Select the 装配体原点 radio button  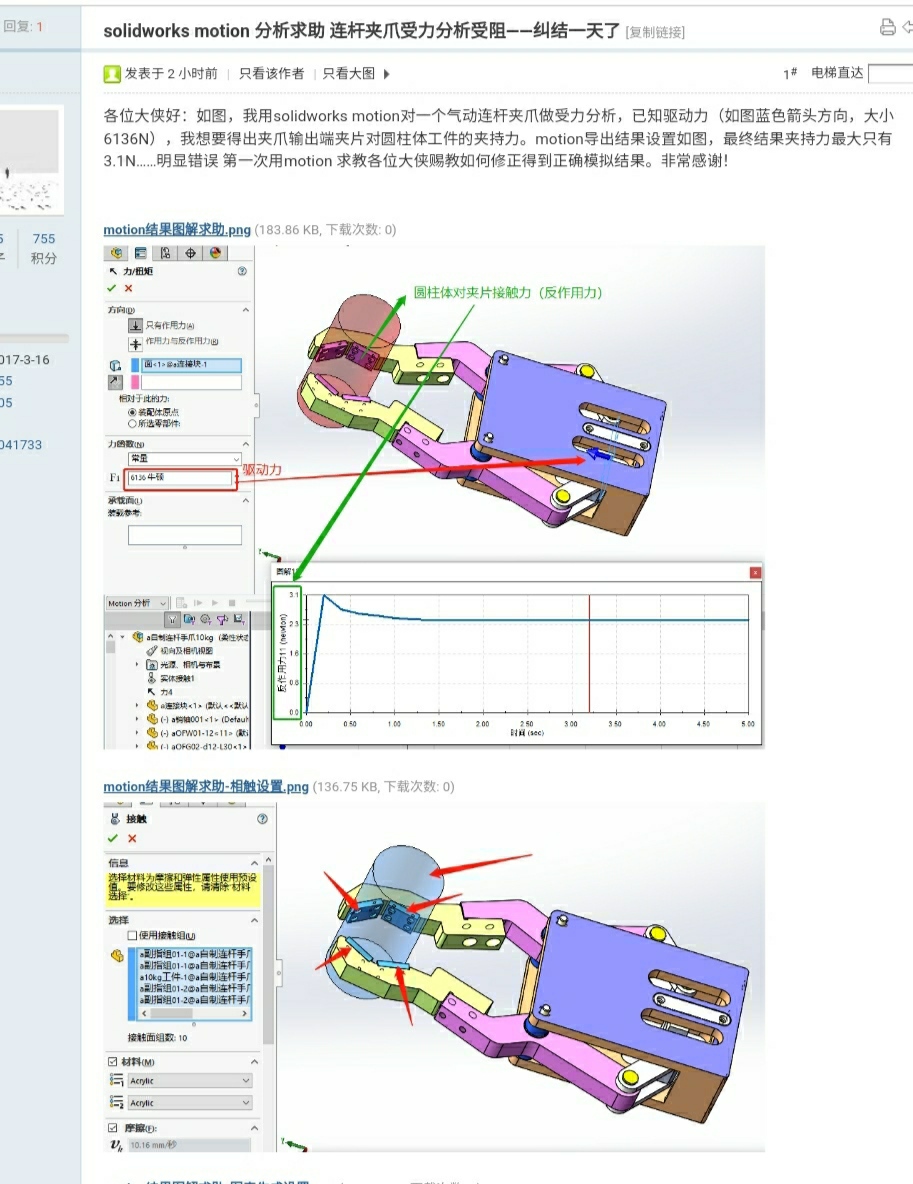tap(132, 412)
